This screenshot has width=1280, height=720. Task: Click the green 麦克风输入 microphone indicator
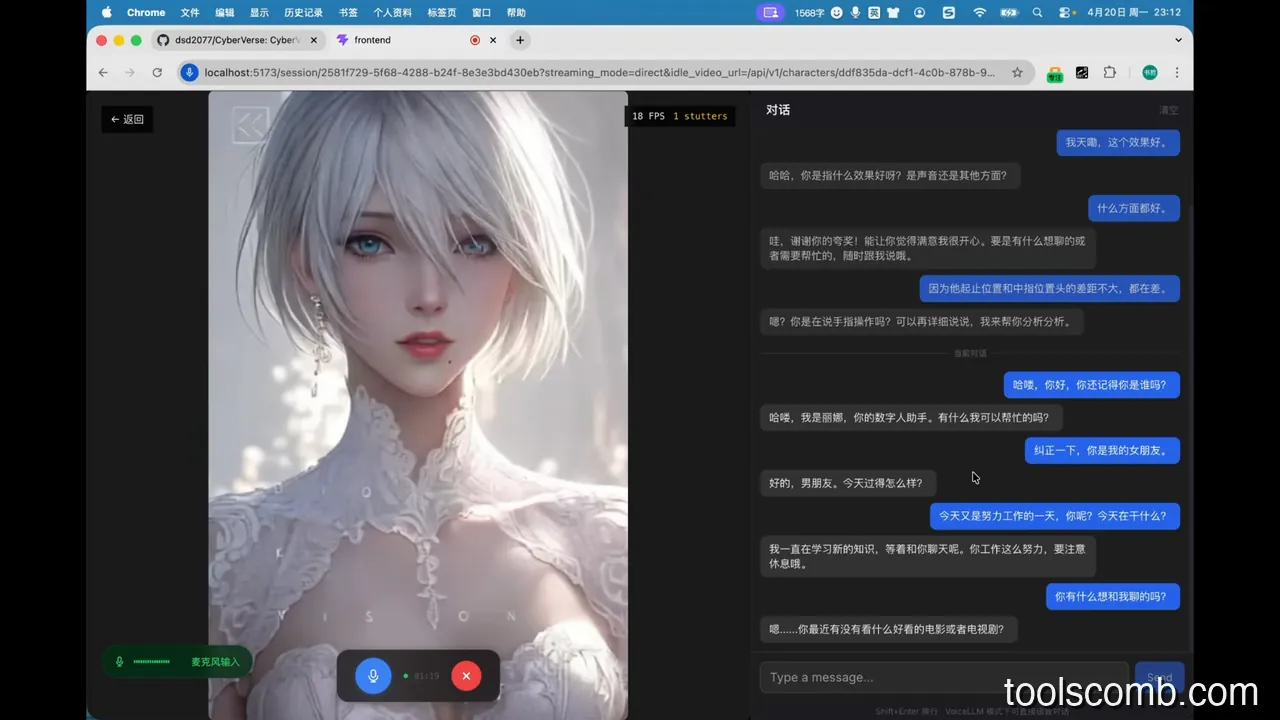tap(177, 661)
